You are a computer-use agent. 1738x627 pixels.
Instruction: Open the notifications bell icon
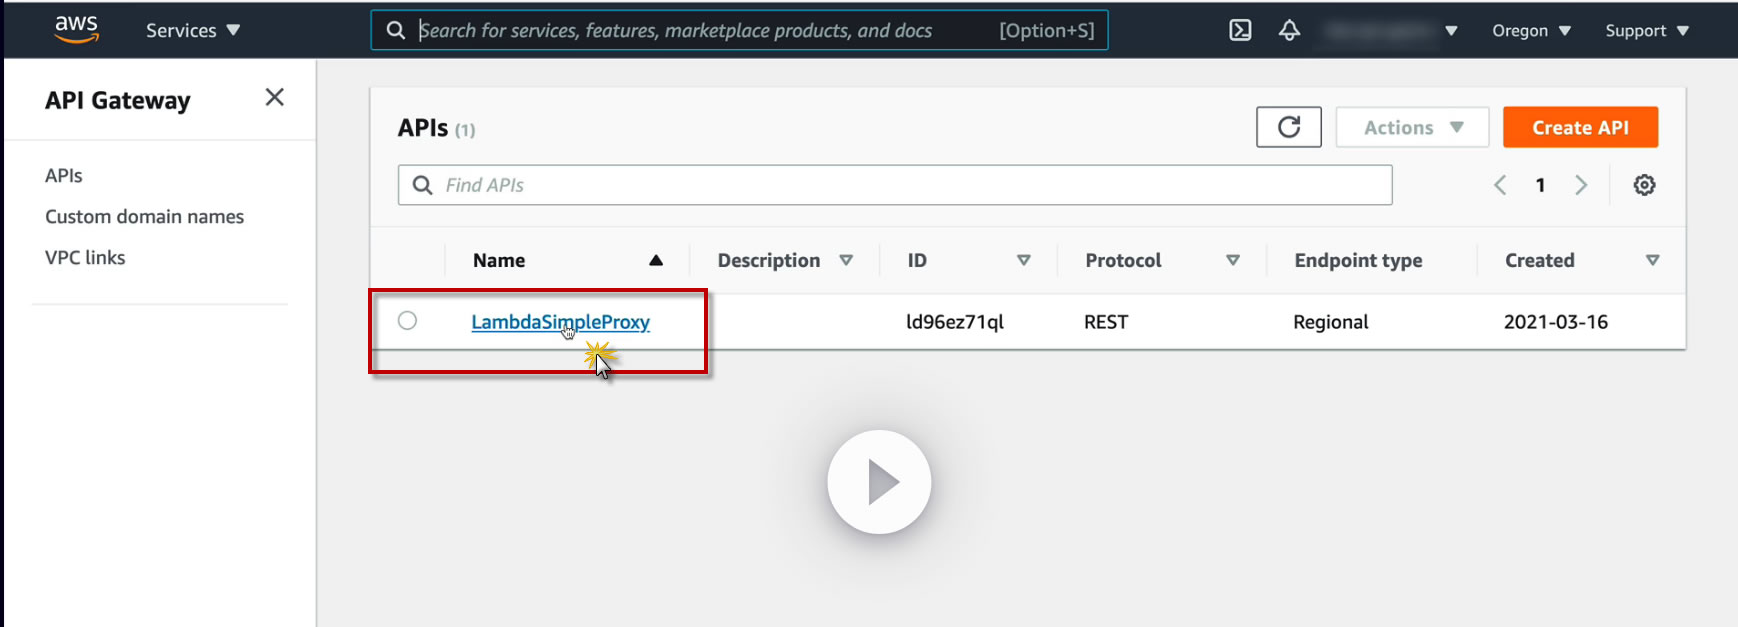[1290, 30]
